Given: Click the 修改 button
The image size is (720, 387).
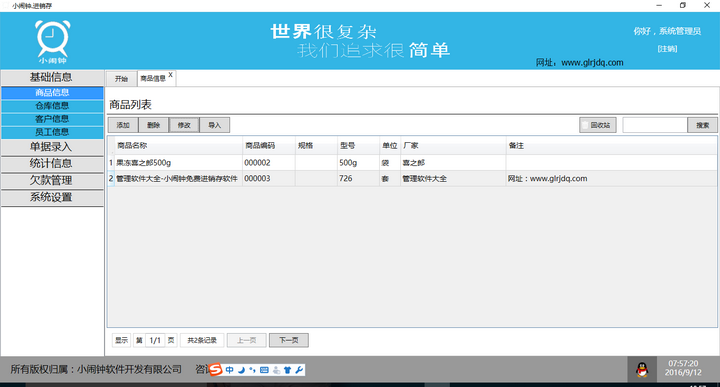Looking at the screenshot, I should click(x=184, y=125).
